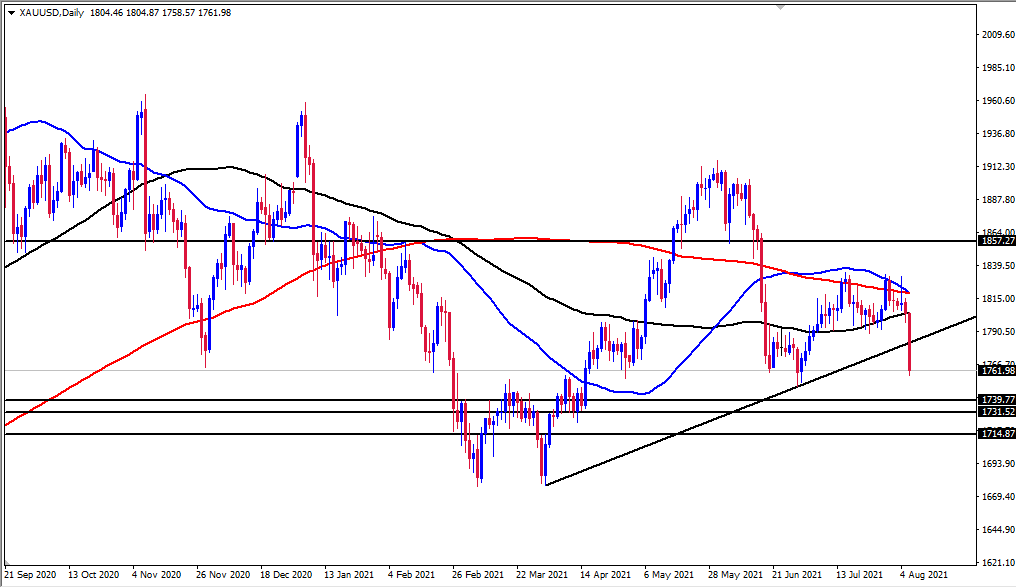The width and height of the screenshot is (1016, 588).
Task: Click the XAUUSD,Daily chart title text
Action: (52, 12)
